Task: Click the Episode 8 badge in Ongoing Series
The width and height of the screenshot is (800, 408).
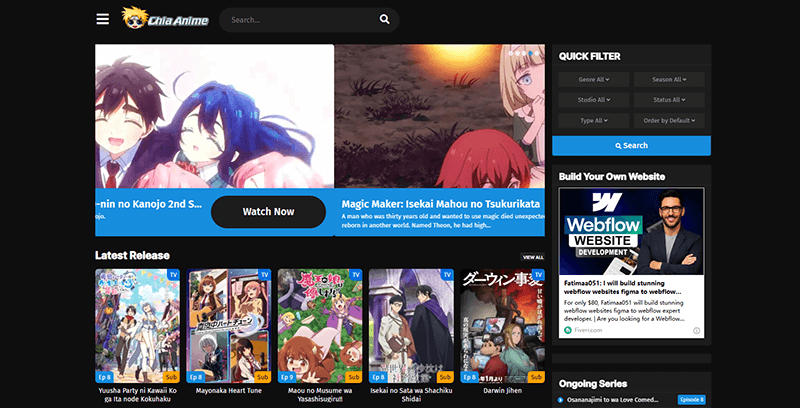Action: [691, 399]
